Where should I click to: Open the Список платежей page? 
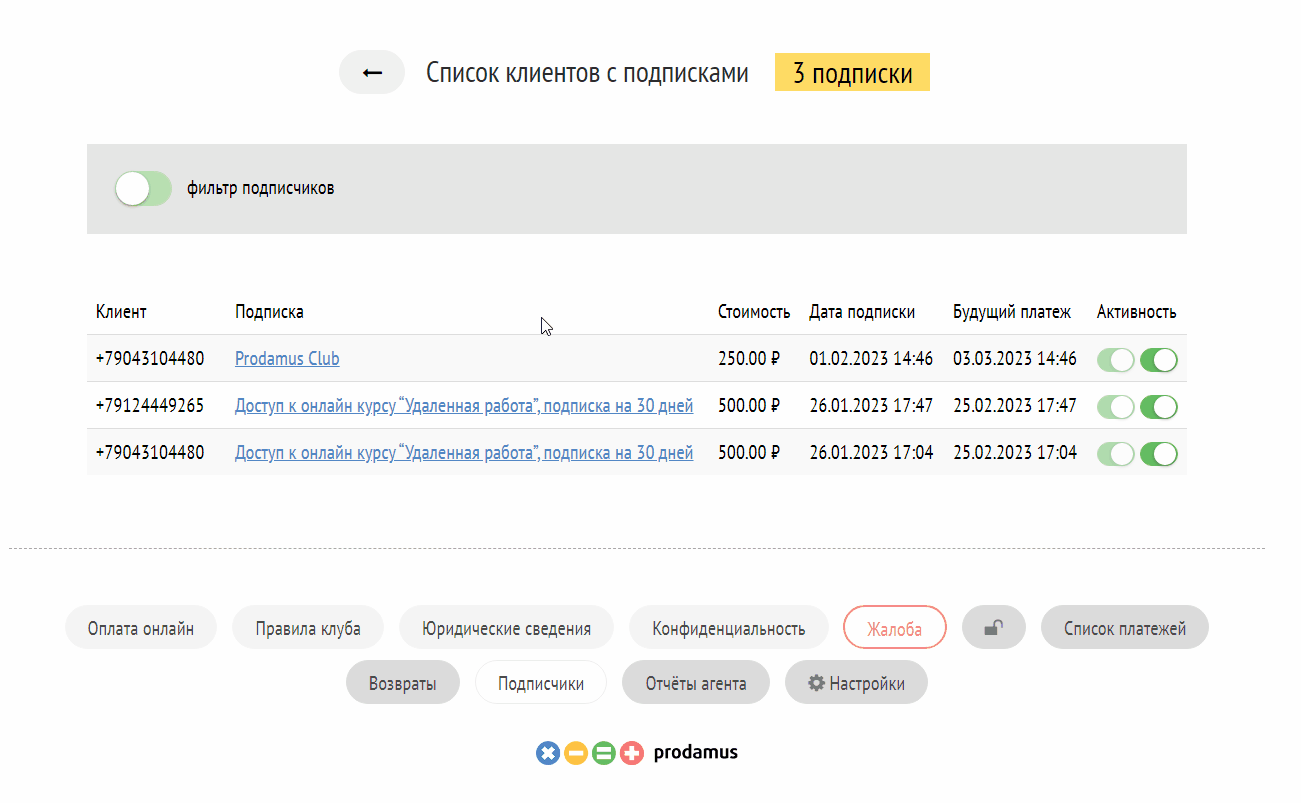click(1124, 628)
